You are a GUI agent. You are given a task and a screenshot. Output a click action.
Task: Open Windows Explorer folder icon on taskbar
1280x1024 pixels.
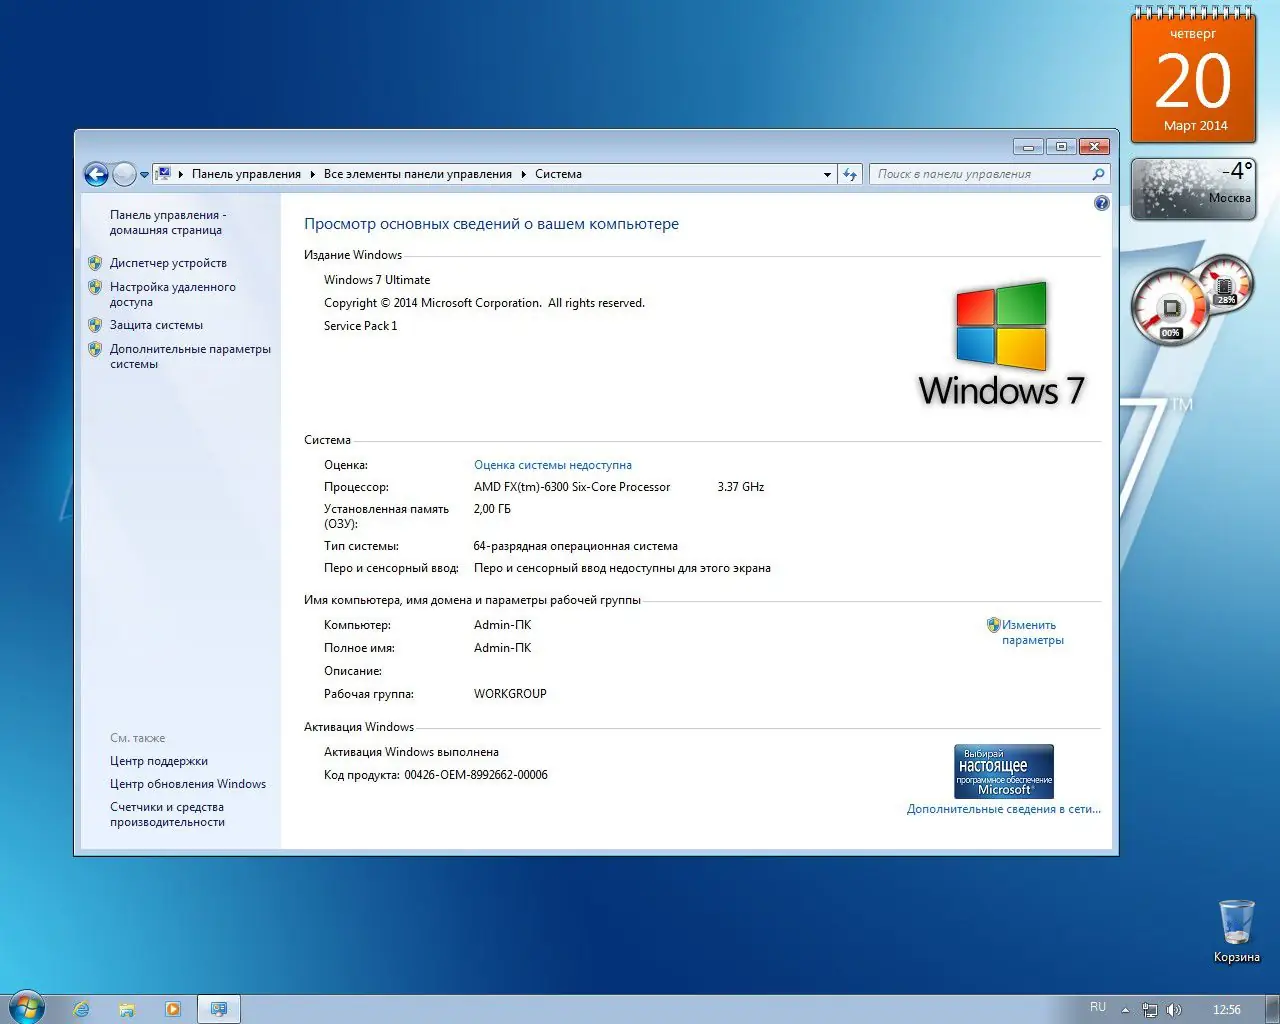[127, 1009]
